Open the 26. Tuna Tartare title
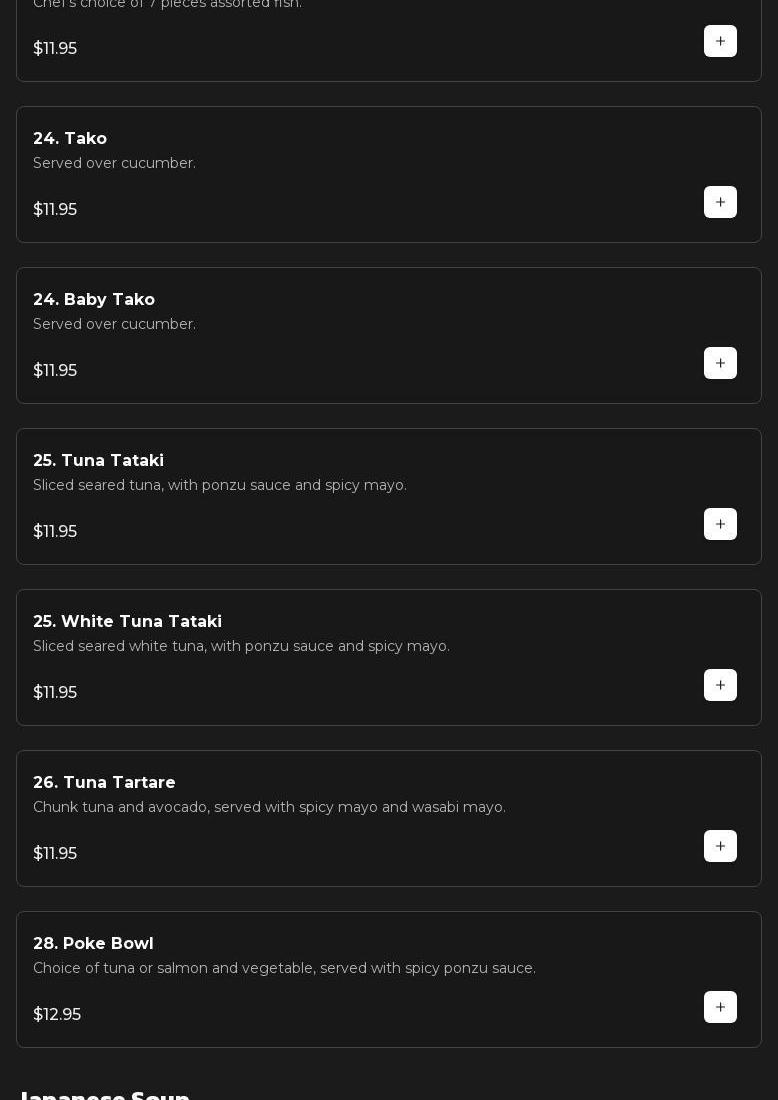Image resolution: width=778 pixels, height=1100 pixels. tap(104, 782)
